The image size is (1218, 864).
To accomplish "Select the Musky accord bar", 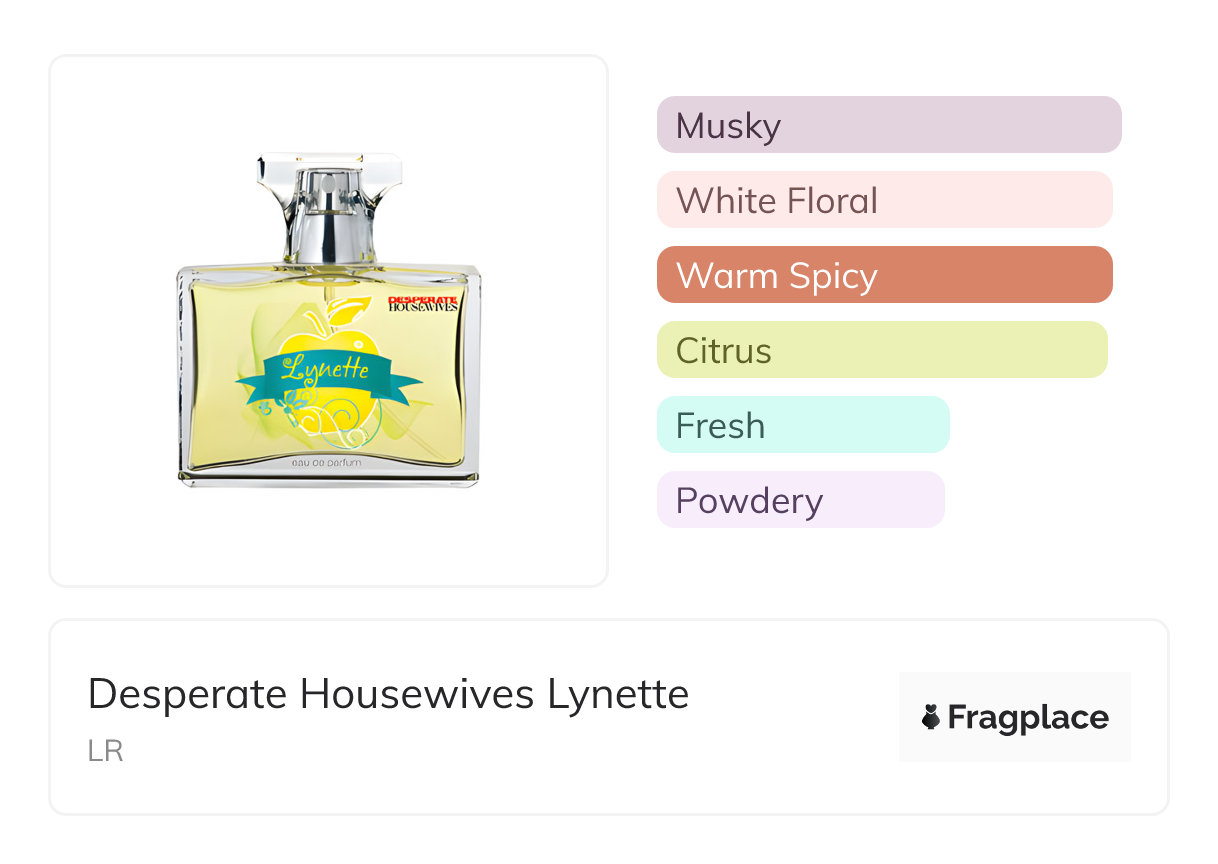I will [888, 125].
